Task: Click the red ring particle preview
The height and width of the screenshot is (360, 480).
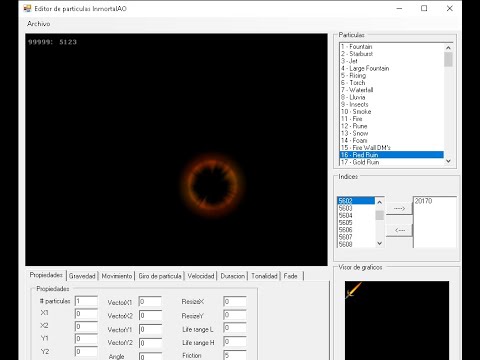Action: click(x=213, y=185)
